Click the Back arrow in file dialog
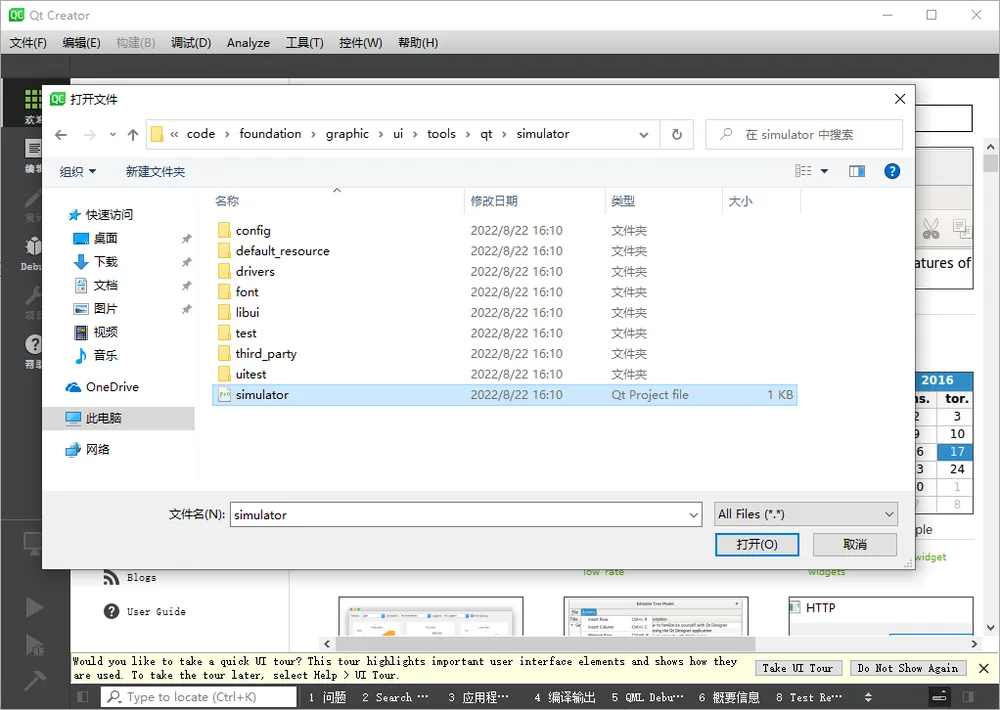Viewport: 1000px width, 710px height. coord(61,135)
